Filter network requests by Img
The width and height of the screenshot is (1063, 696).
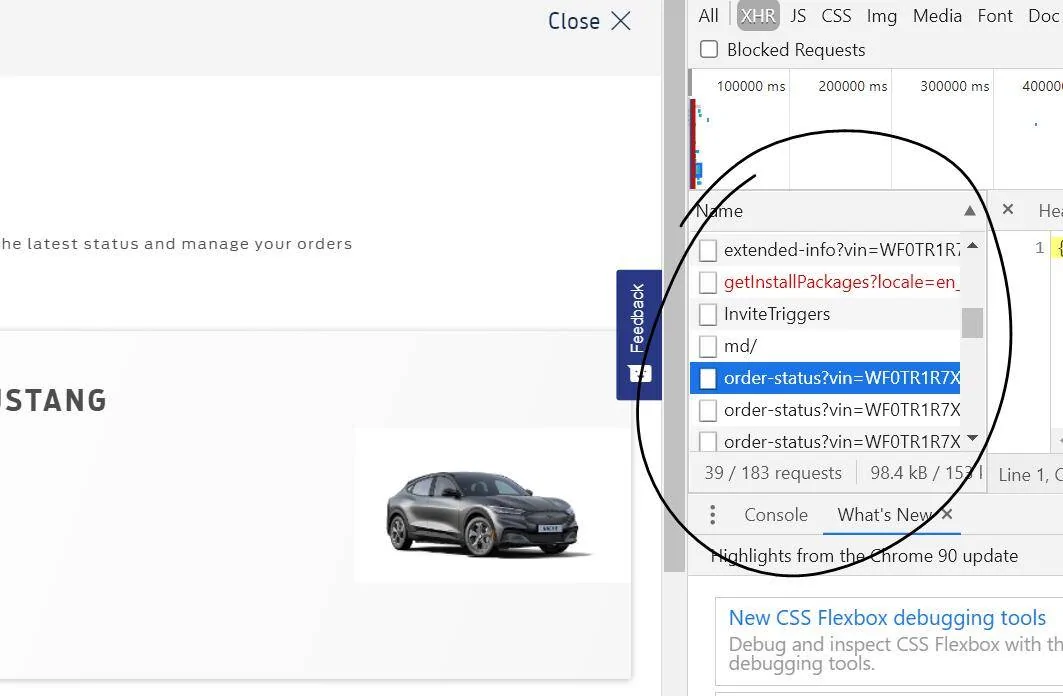pos(881,16)
